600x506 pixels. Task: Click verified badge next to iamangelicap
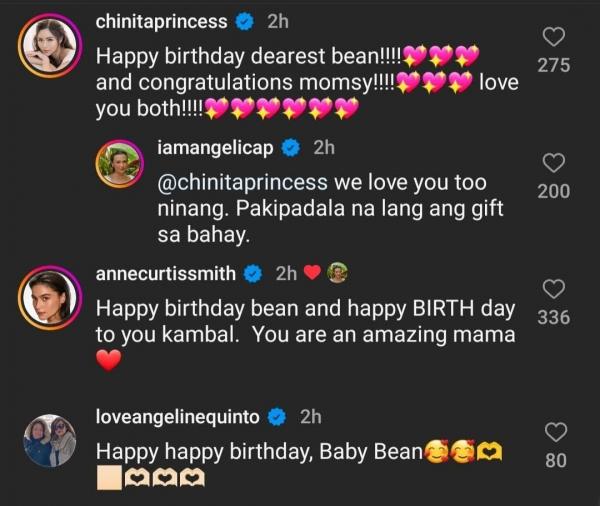291,148
